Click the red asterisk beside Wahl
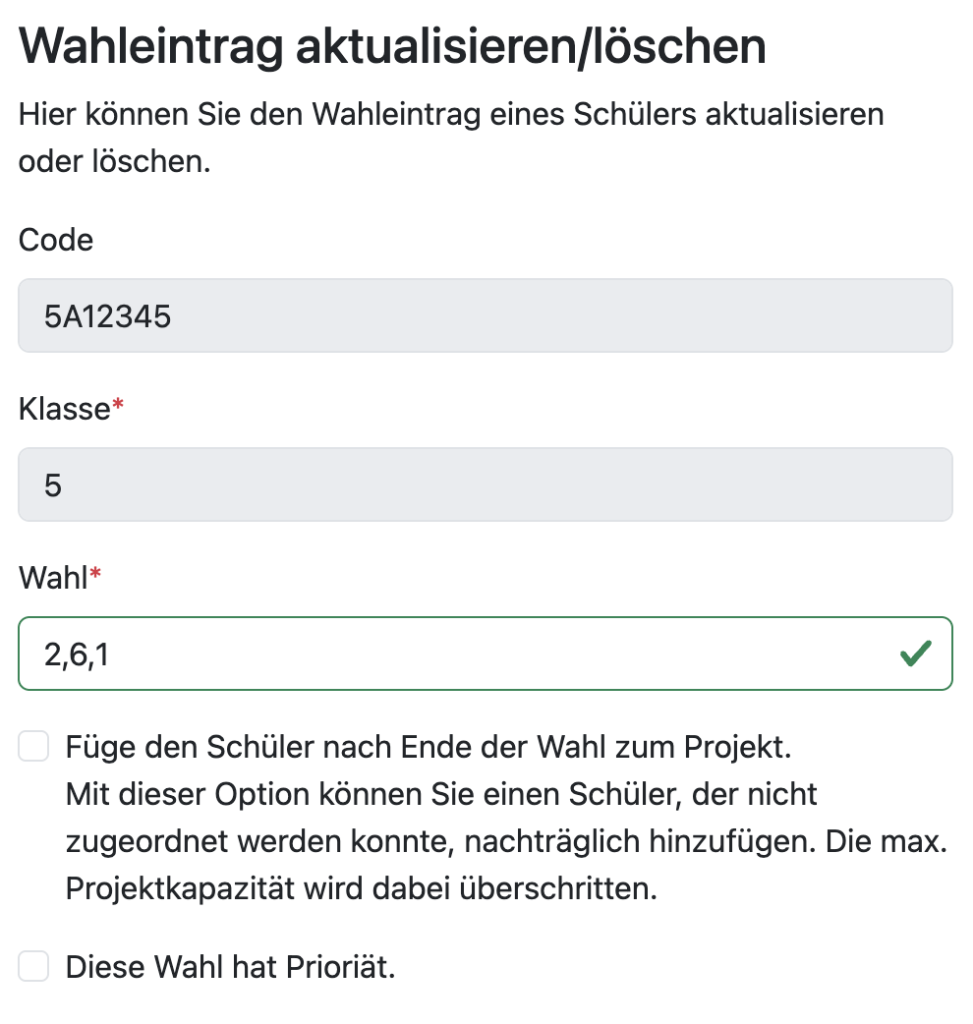 pos(96,574)
